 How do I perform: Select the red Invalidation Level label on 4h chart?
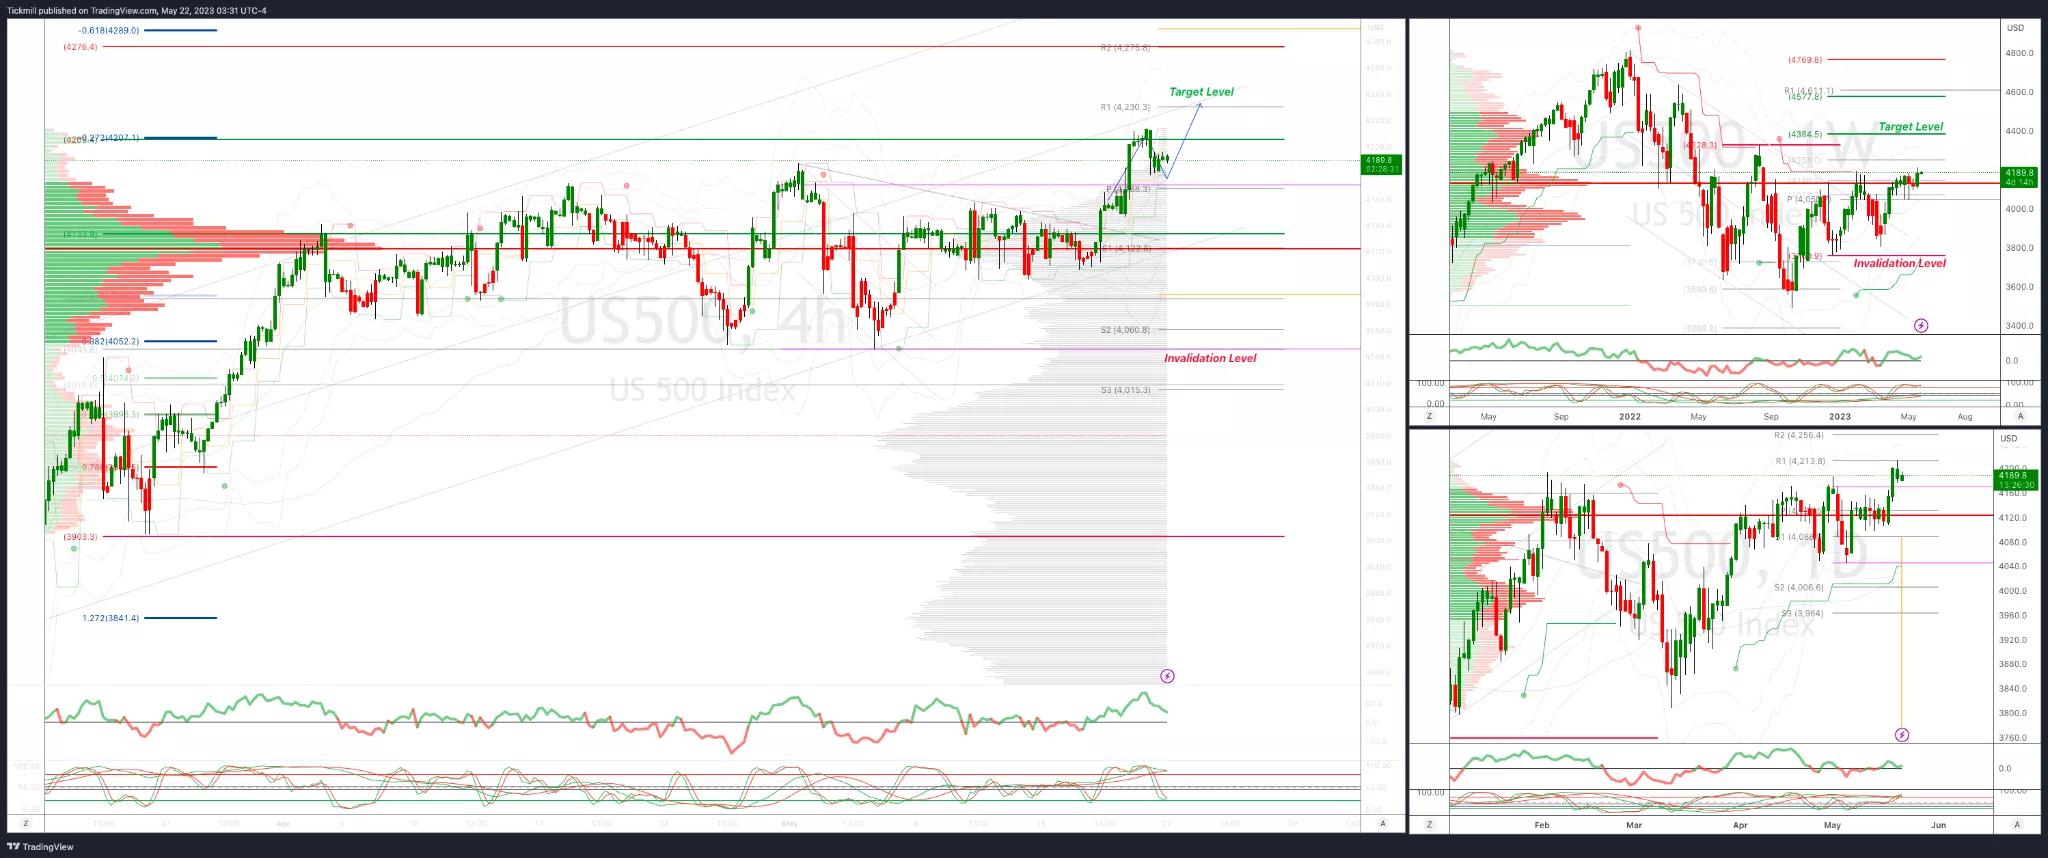[x=1209, y=358]
